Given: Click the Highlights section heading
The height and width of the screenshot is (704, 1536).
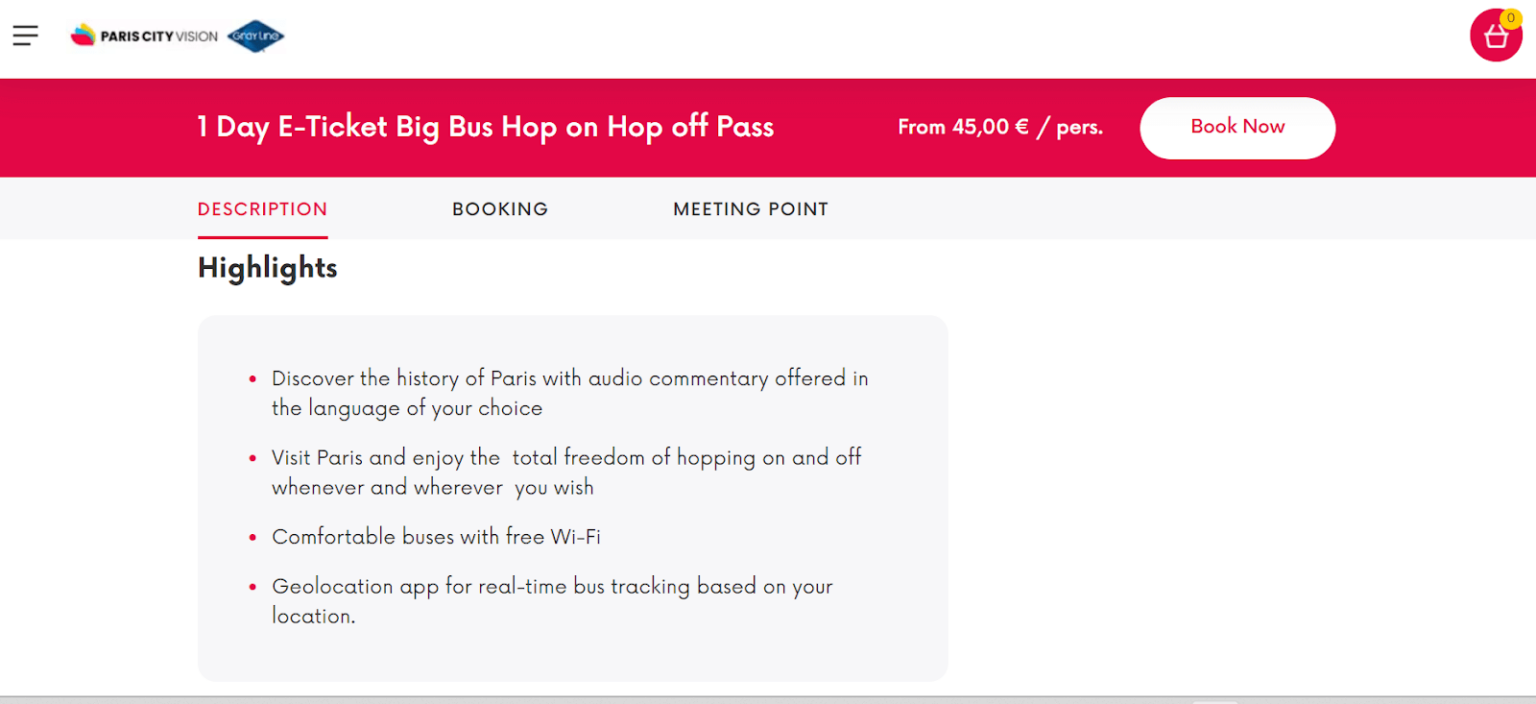Looking at the screenshot, I should click(267, 268).
